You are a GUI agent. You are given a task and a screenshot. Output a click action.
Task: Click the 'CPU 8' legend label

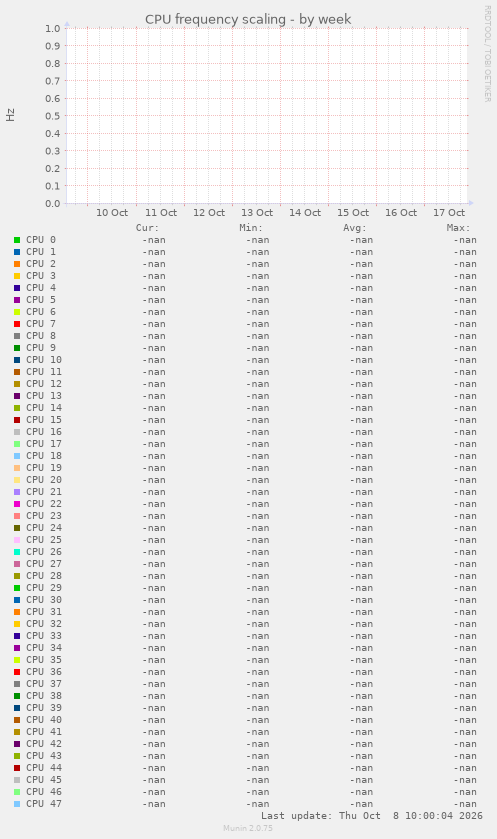[x=41, y=335]
